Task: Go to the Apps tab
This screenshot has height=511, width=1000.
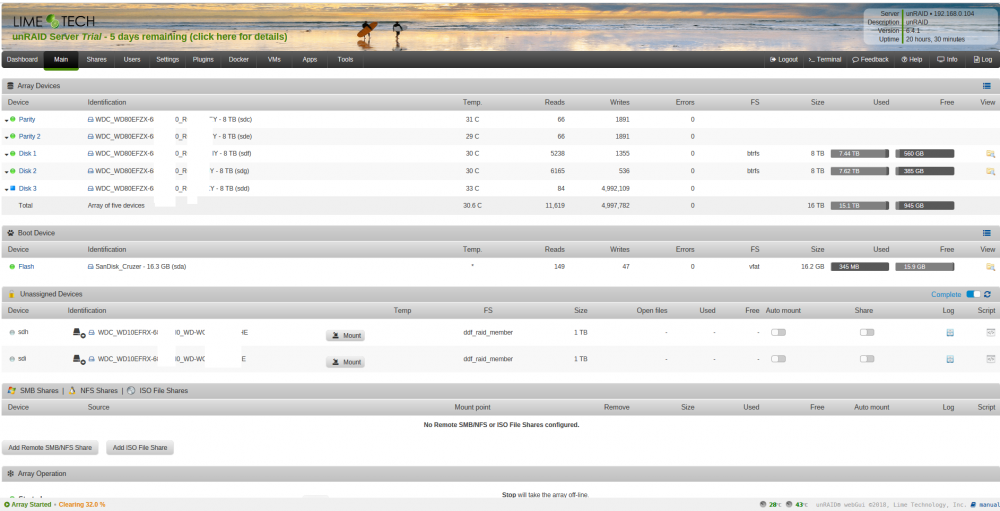Action: [310, 59]
